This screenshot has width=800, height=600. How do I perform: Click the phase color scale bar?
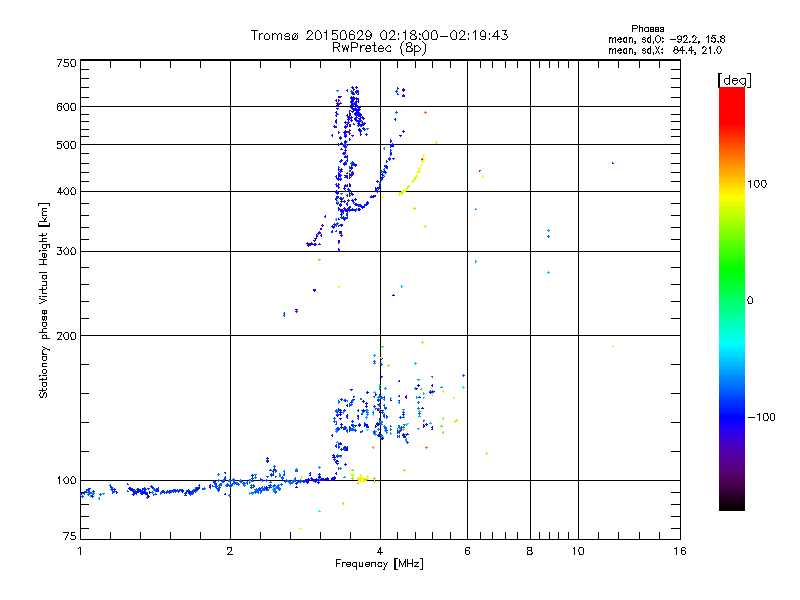point(732,299)
